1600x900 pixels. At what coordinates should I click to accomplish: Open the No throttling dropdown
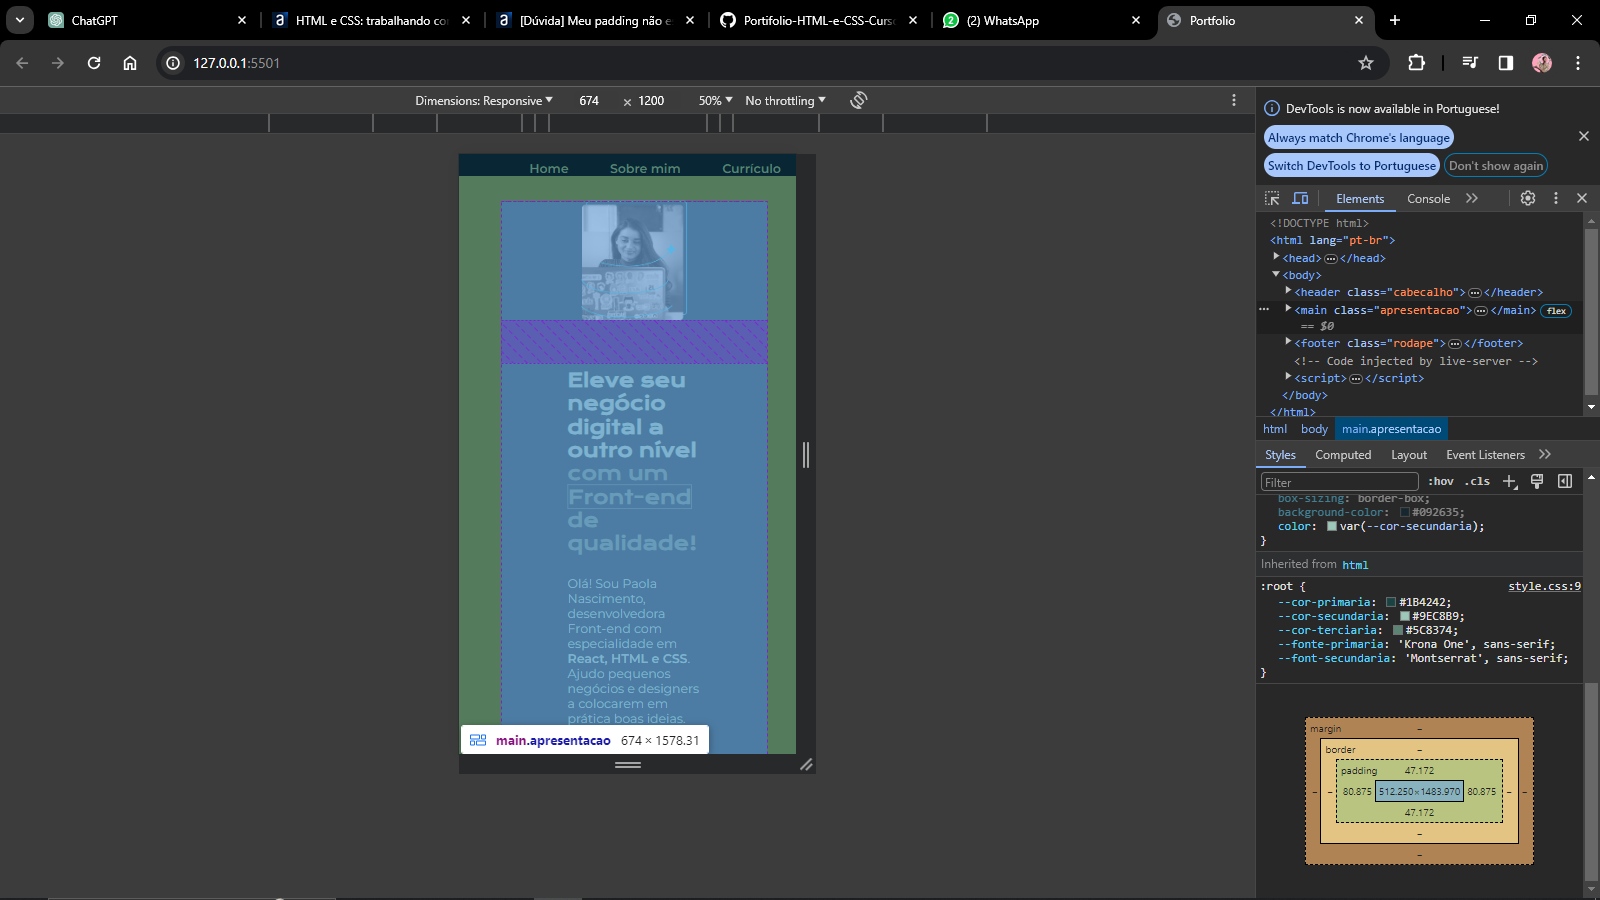click(785, 101)
